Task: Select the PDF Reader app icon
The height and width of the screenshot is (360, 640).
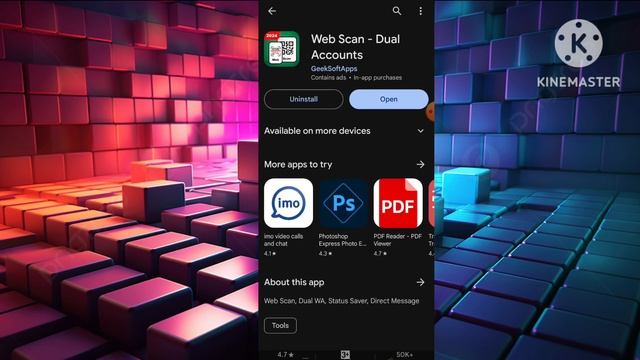Action: [398, 203]
